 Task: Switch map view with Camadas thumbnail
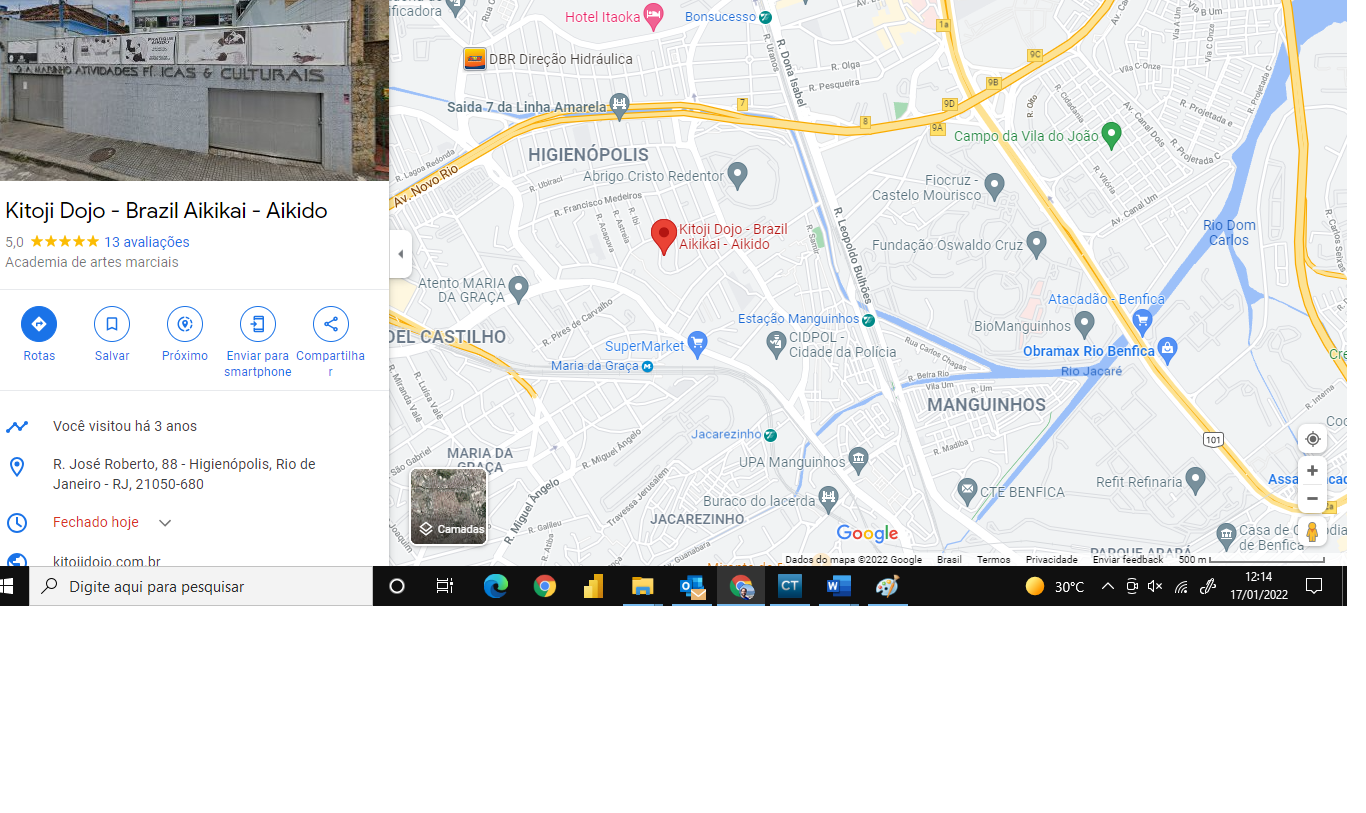point(449,506)
